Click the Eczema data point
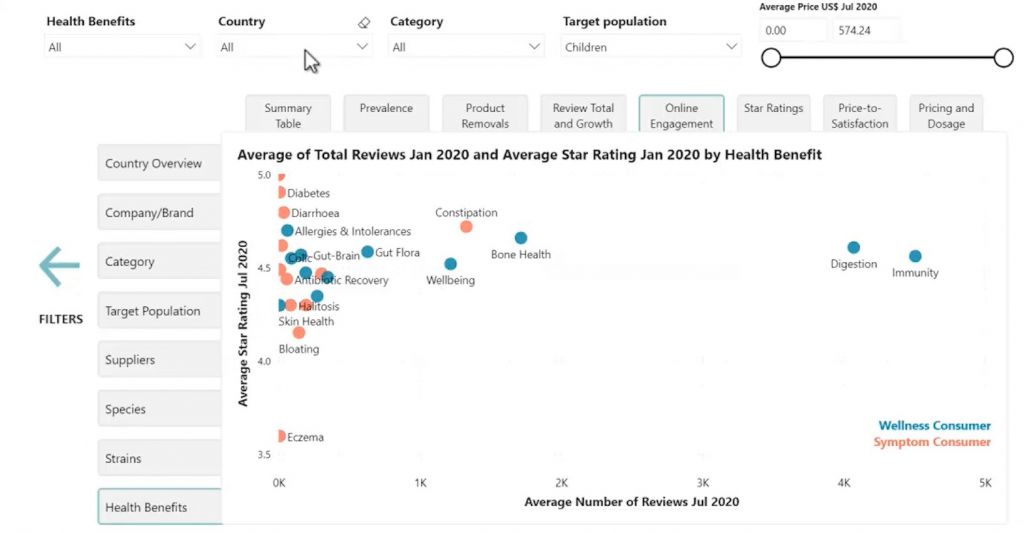Screen dimensions: 1024x533 point(281,436)
